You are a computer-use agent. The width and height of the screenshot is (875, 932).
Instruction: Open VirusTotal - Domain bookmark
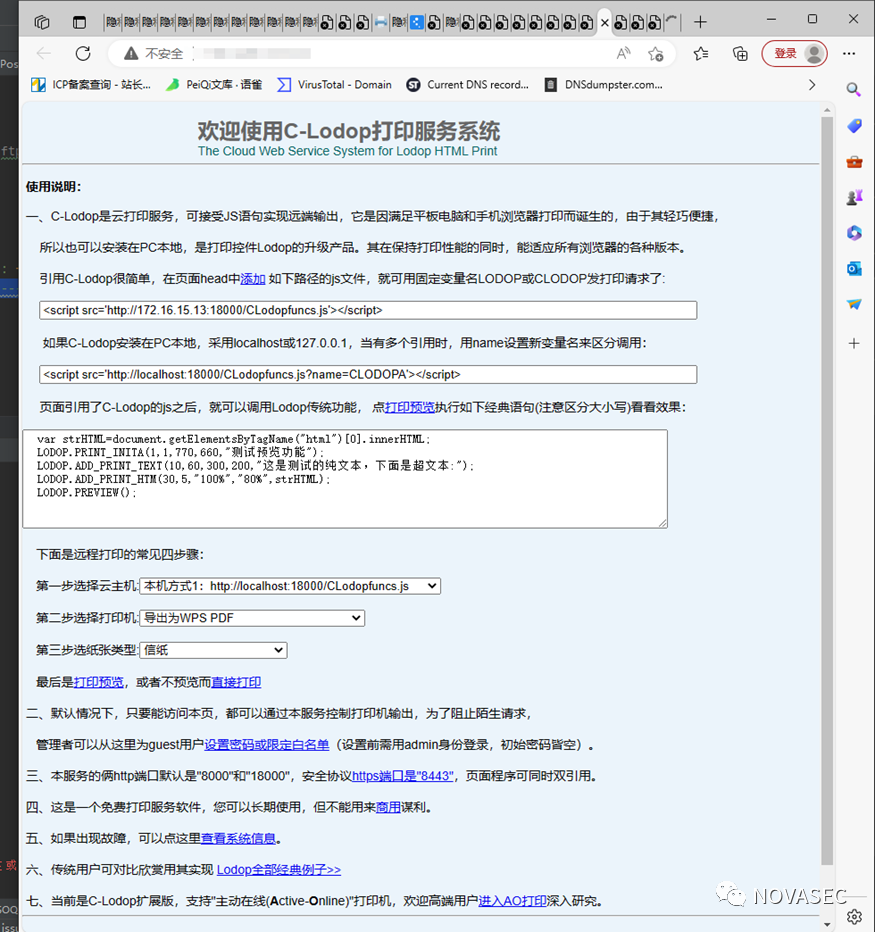(x=335, y=85)
